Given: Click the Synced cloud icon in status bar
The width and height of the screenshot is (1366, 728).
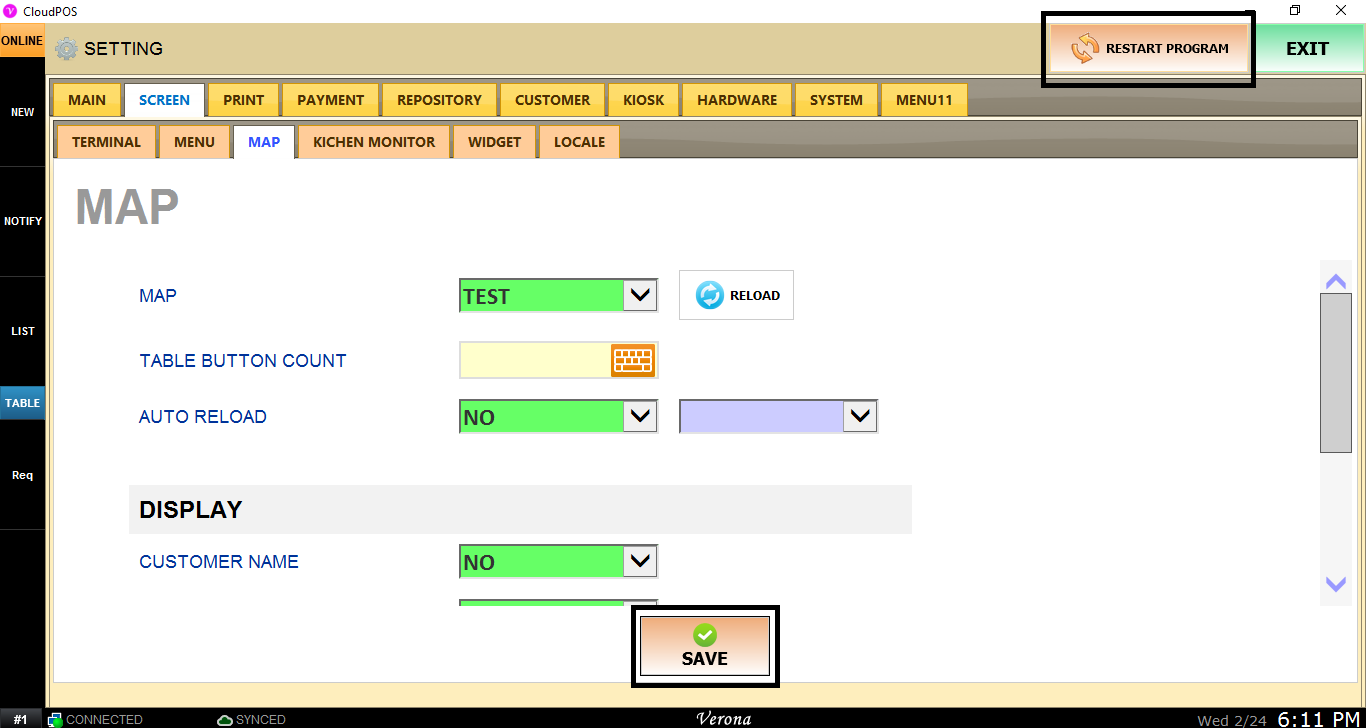Looking at the screenshot, I should point(225,719).
